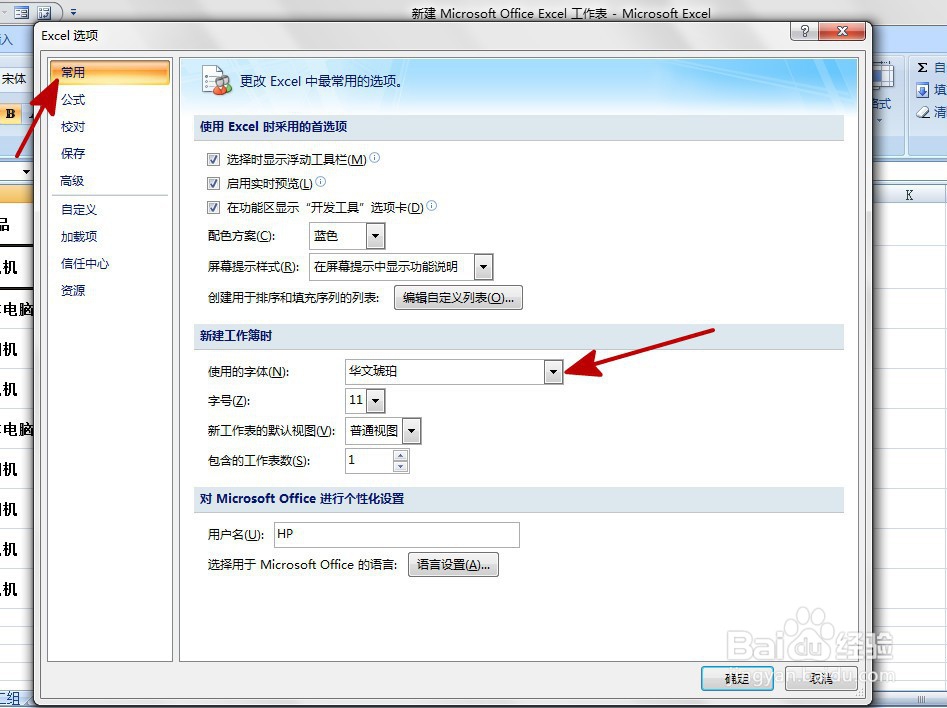Click the 确定 button to confirm
The height and width of the screenshot is (708, 947).
(x=736, y=678)
